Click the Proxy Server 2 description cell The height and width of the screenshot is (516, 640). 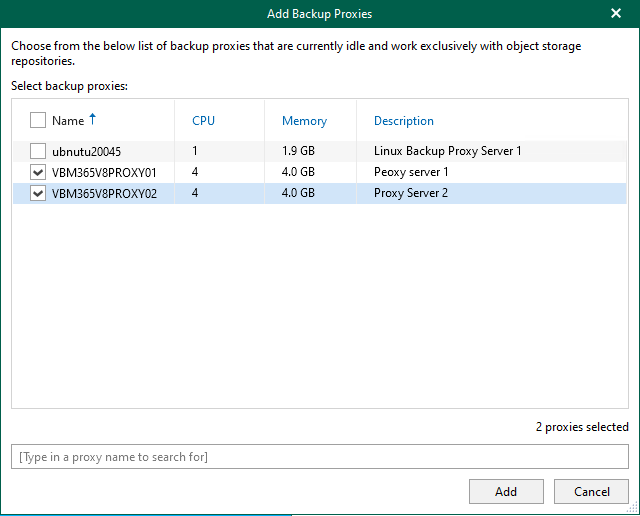pyautogui.click(x=410, y=193)
